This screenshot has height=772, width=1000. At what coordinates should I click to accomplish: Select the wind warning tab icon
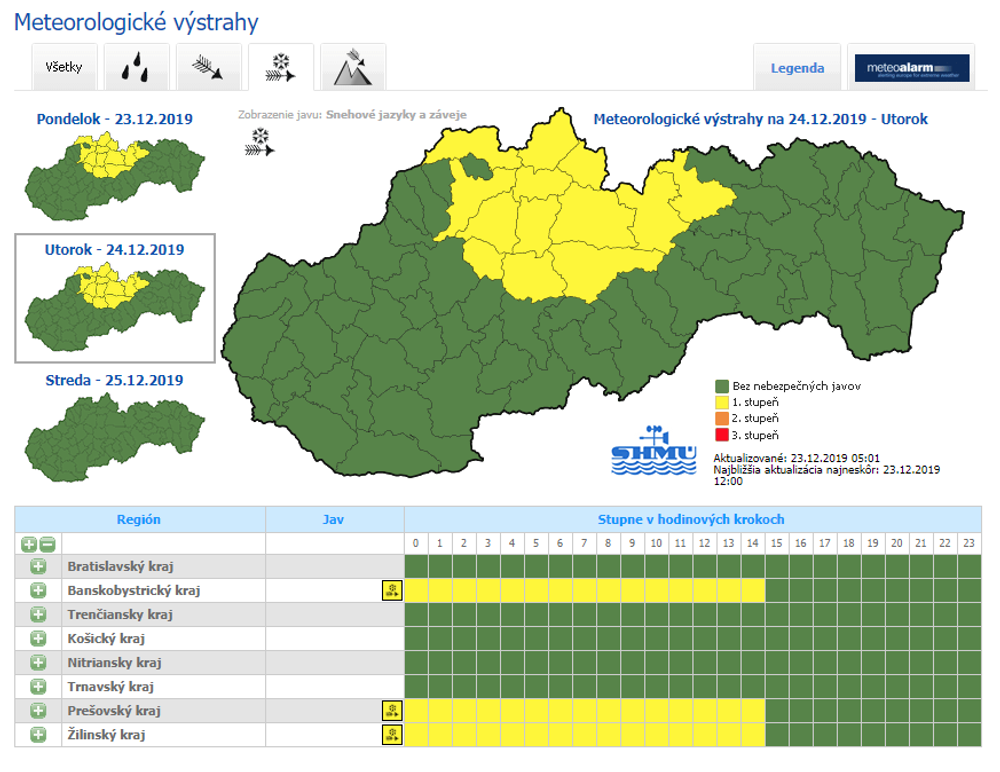pos(209,68)
